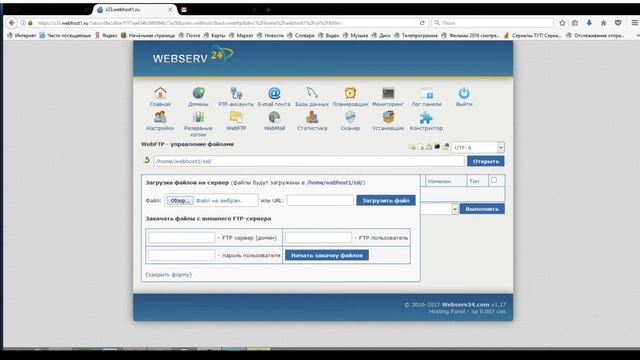Open the WebMail icon
Viewport: 640px width, 360px height.
(x=274, y=118)
